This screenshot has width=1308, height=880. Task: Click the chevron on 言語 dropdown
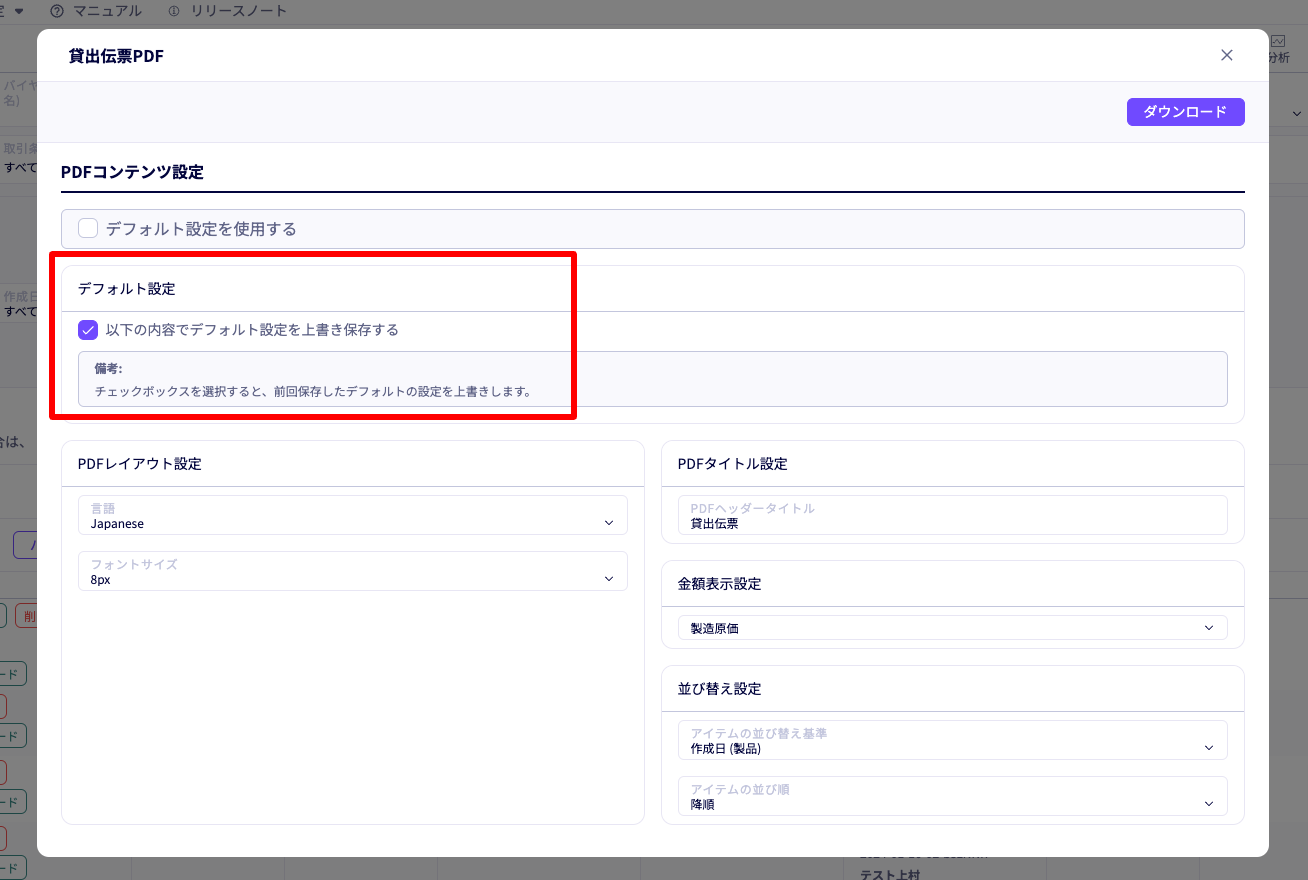[609, 523]
